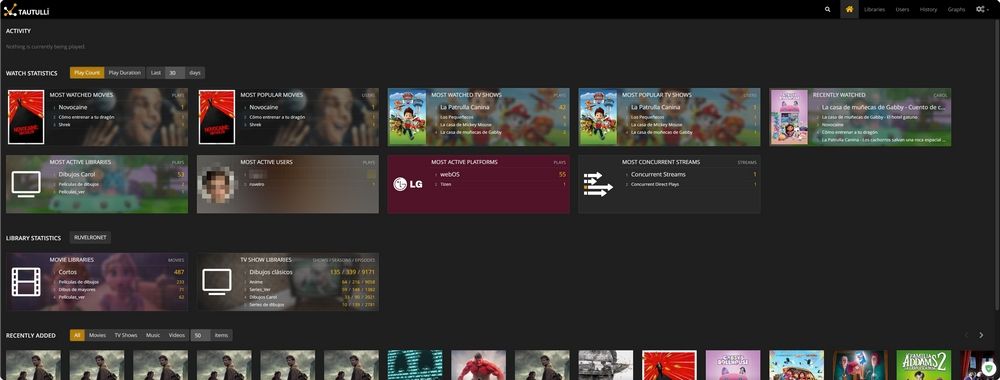Select the All filter in Recently Added
This screenshot has width=1000, height=380.
[77, 335]
